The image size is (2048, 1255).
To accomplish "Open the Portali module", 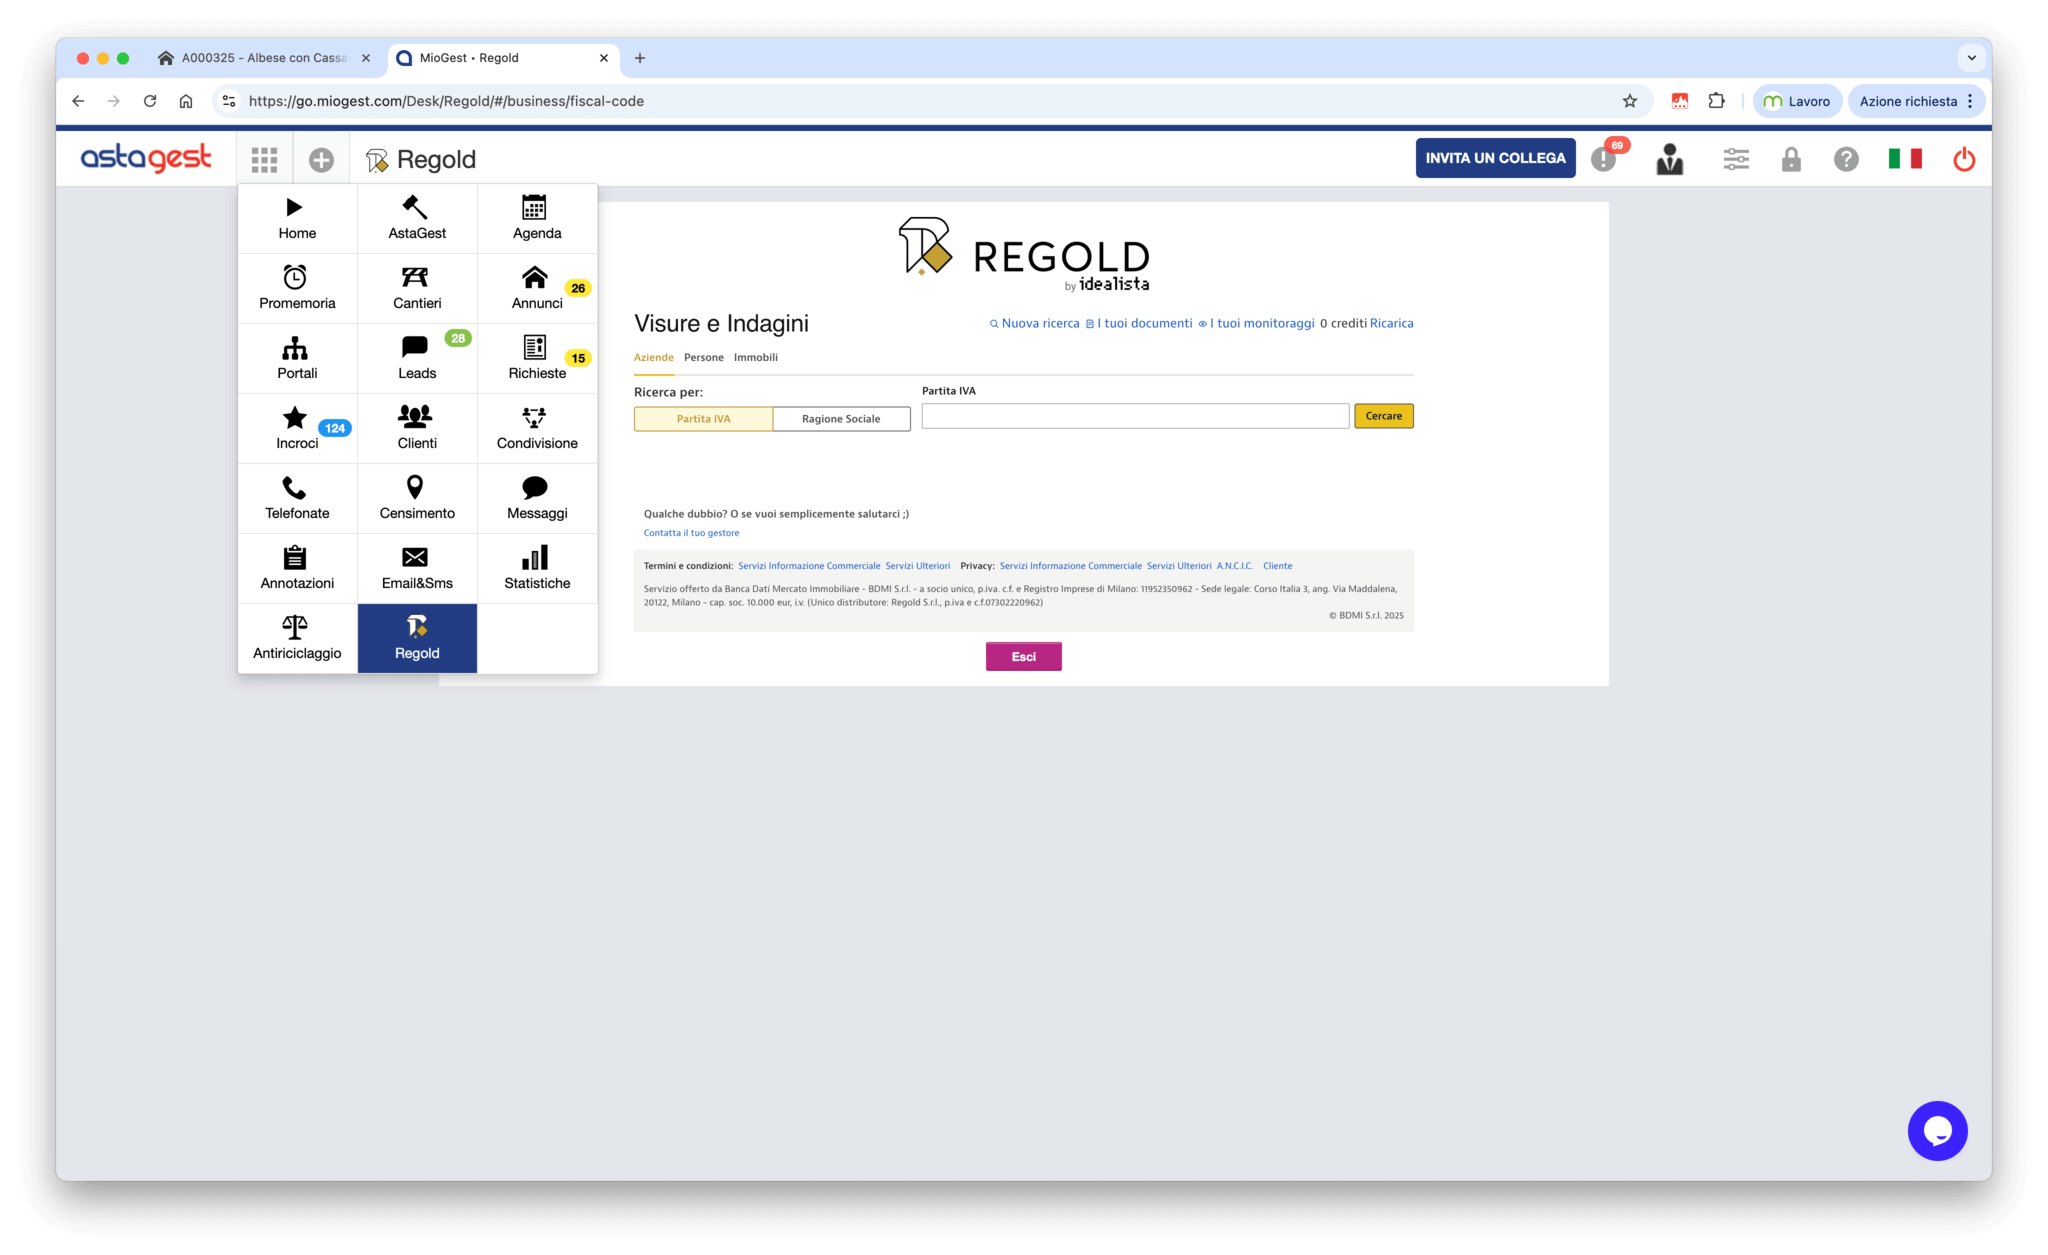I will (297, 358).
